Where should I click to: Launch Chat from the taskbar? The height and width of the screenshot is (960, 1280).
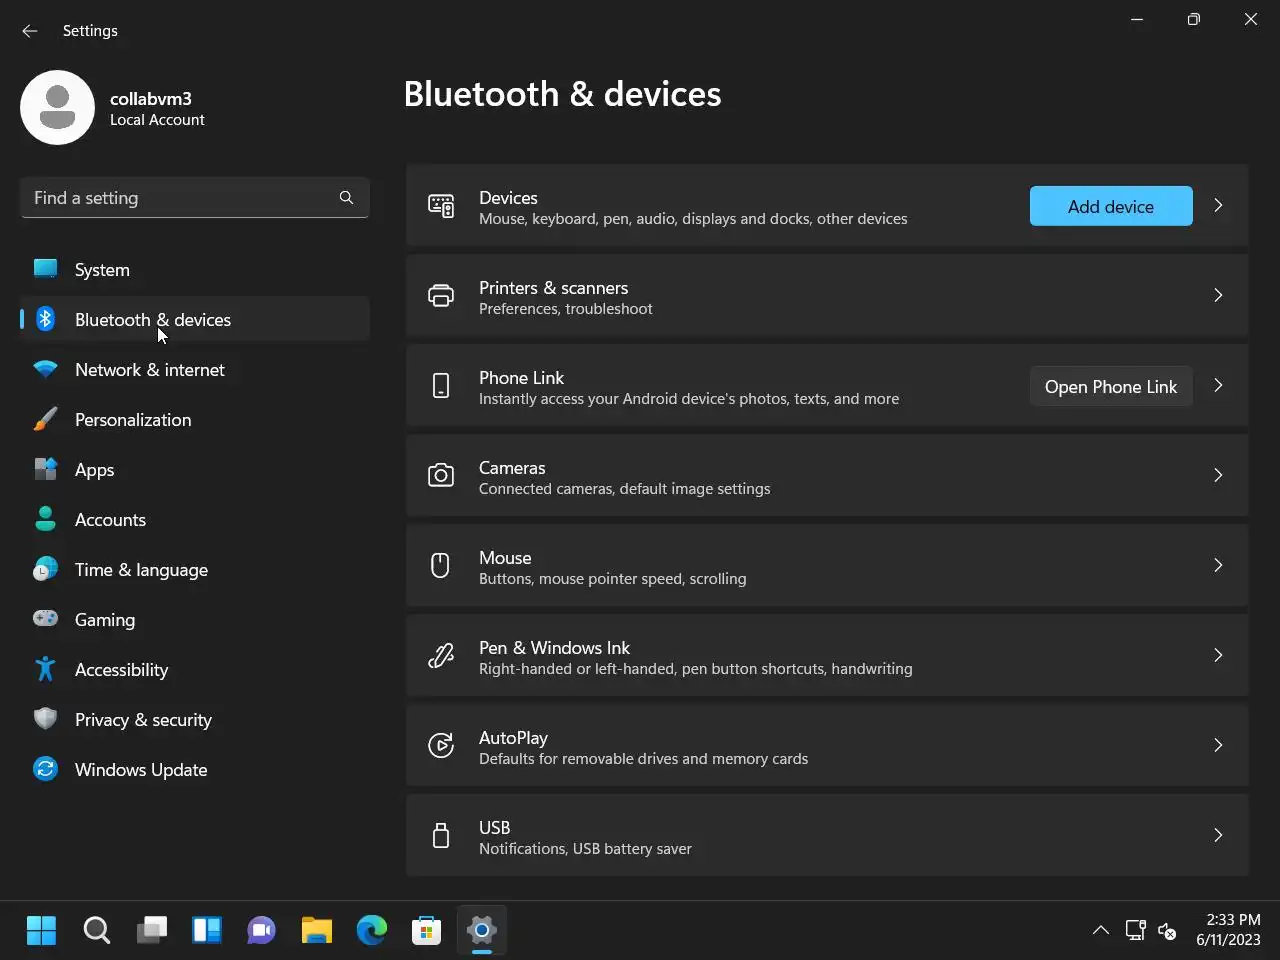[x=262, y=931]
